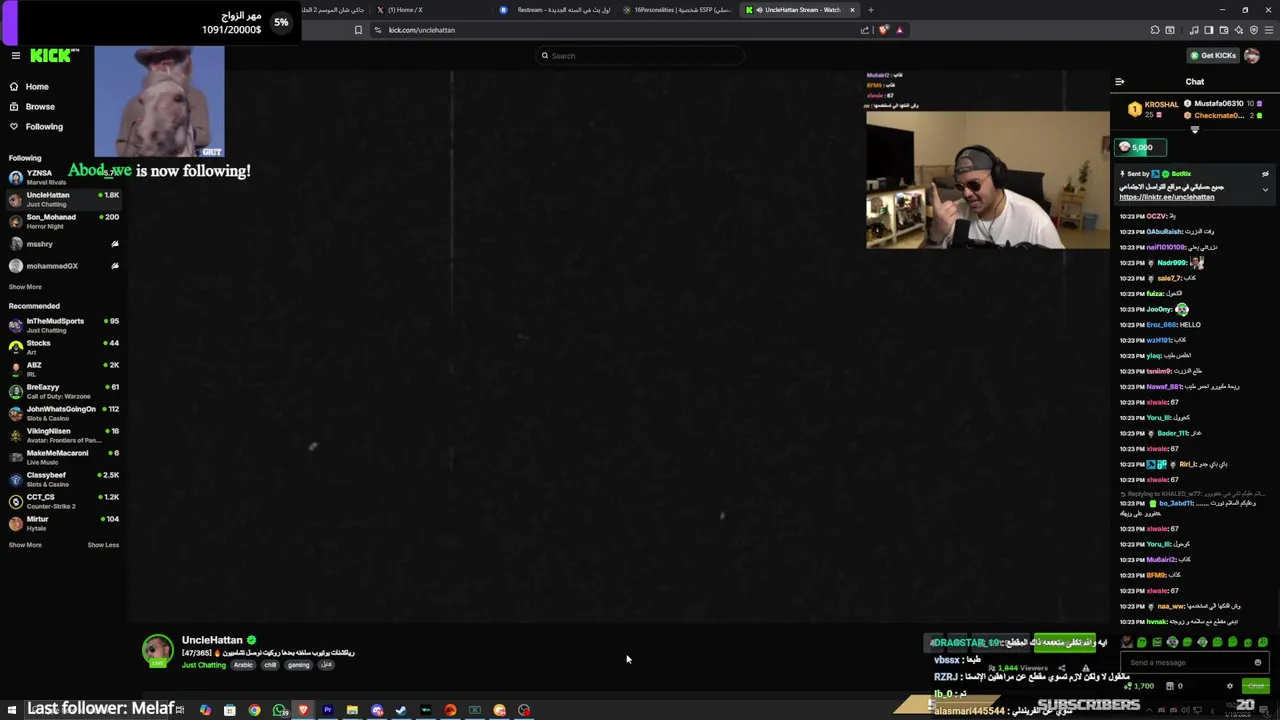This screenshot has height=720, width=1280.
Task: Expand the gift leaderboard arrow
Action: (1194, 130)
